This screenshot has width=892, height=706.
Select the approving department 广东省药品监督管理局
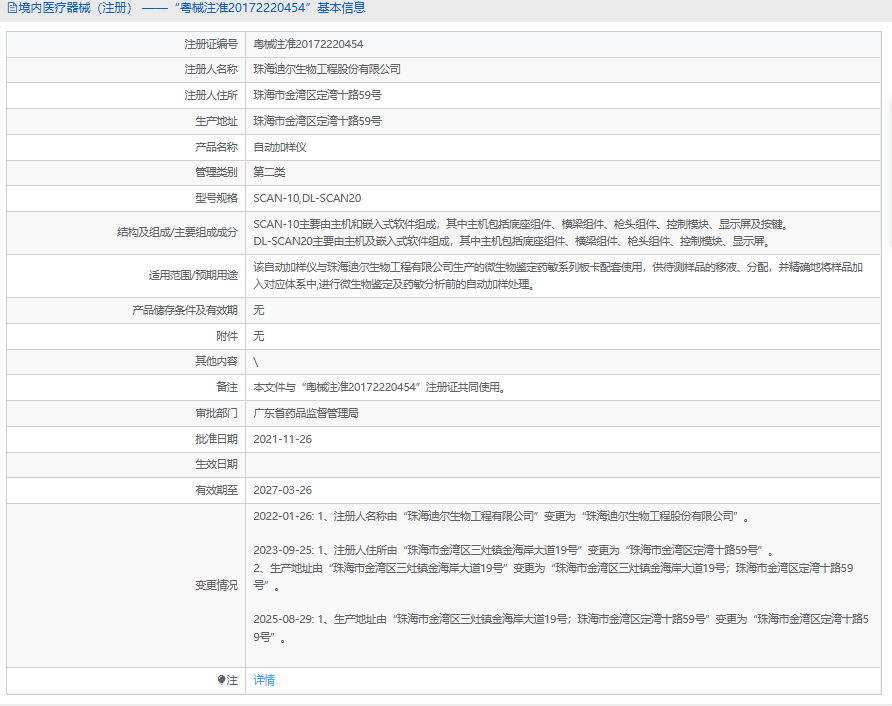point(305,413)
